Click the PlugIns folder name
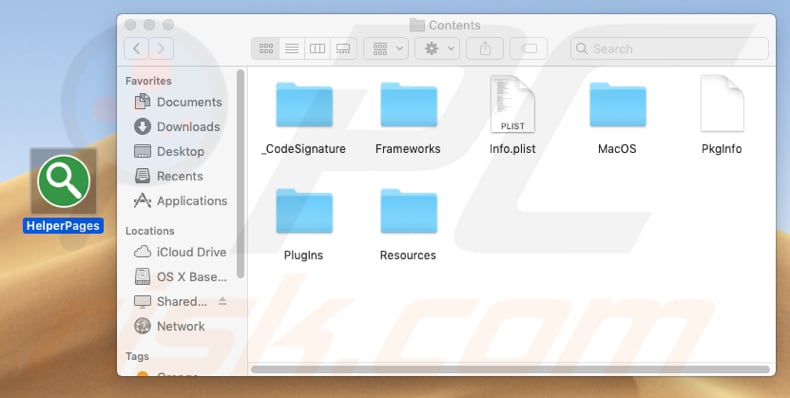Image resolution: width=790 pixels, height=398 pixels. tap(303, 255)
